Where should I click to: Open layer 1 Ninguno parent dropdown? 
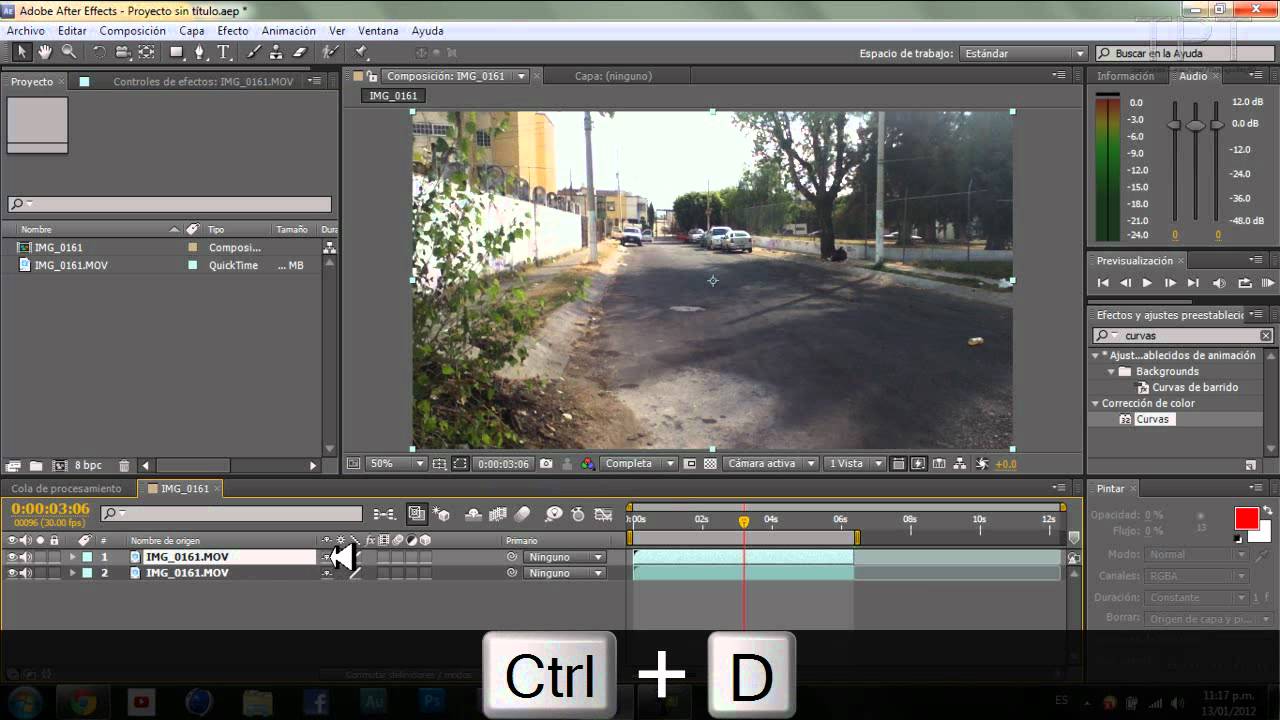(565, 557)
